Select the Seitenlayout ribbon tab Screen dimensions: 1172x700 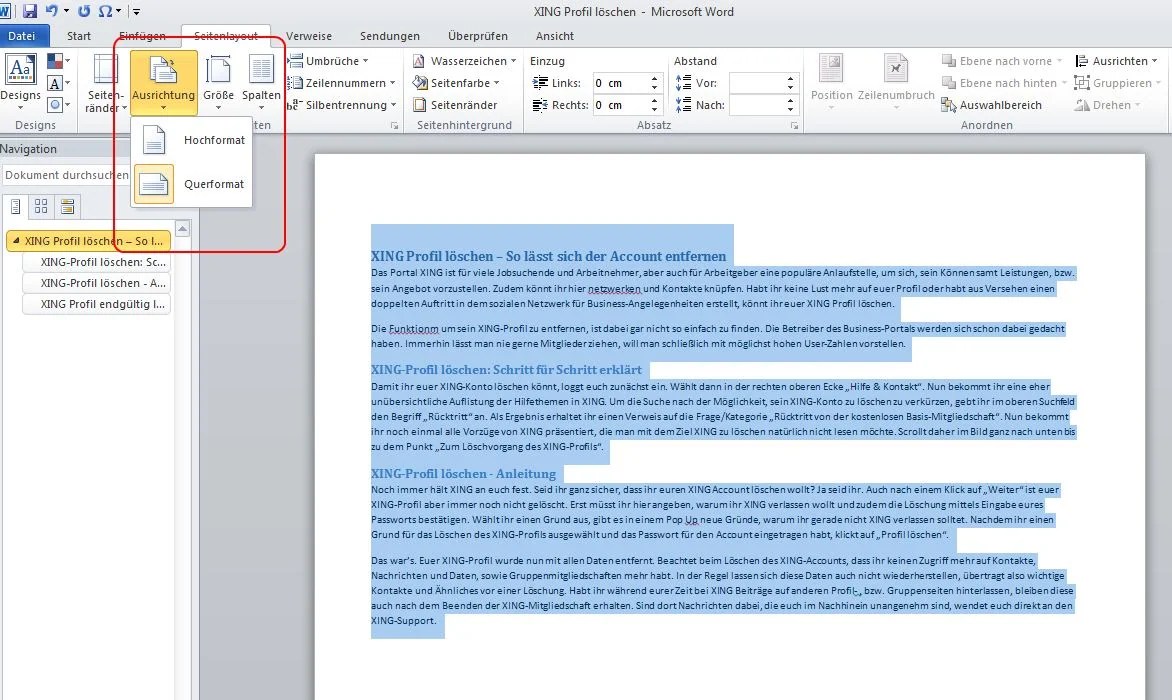[x=226, y=36]
